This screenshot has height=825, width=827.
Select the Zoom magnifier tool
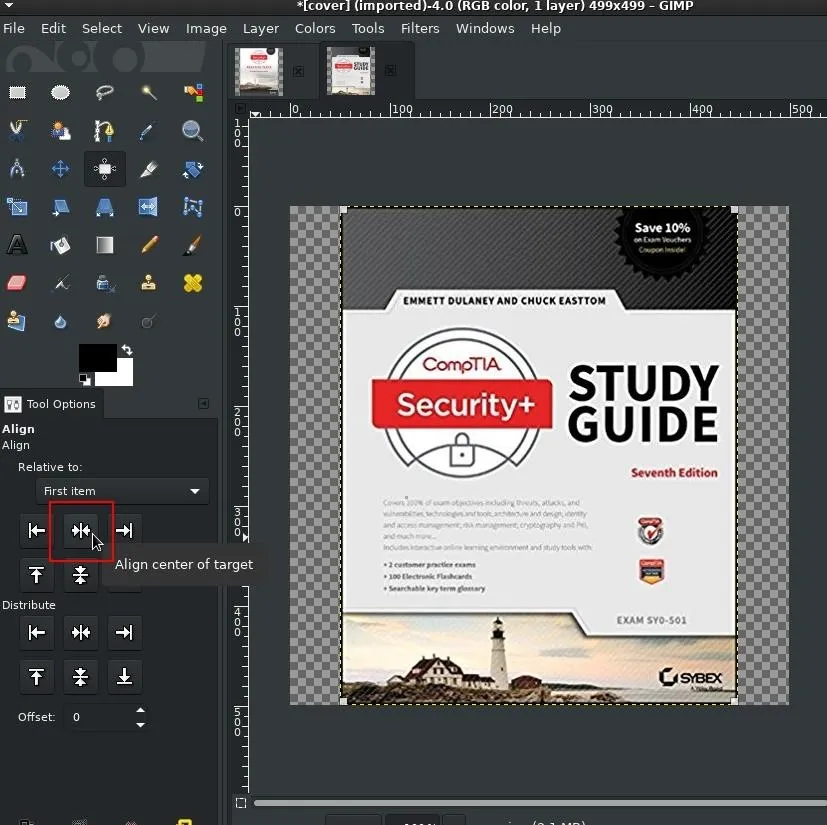(x=193, y=130)
